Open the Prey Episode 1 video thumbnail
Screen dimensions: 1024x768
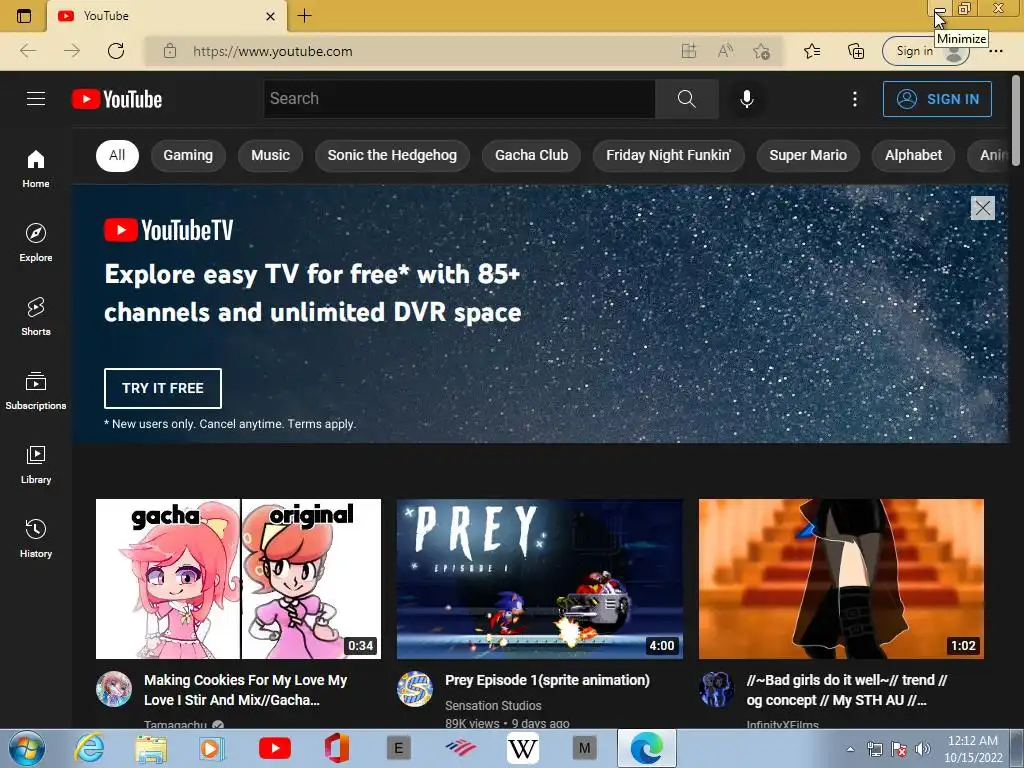click(540, 579)
